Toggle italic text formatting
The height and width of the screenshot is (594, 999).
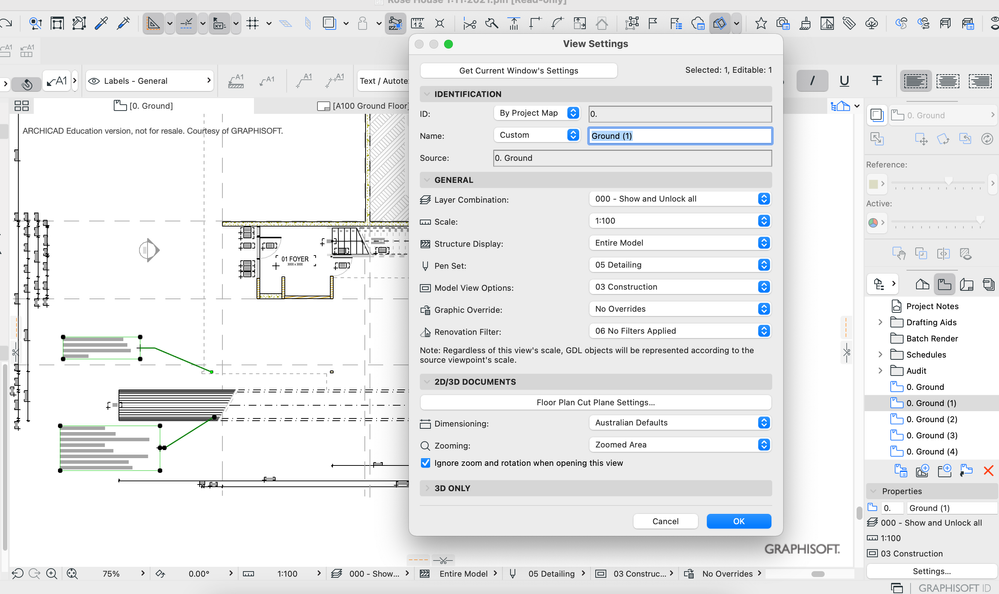[812, 81]
